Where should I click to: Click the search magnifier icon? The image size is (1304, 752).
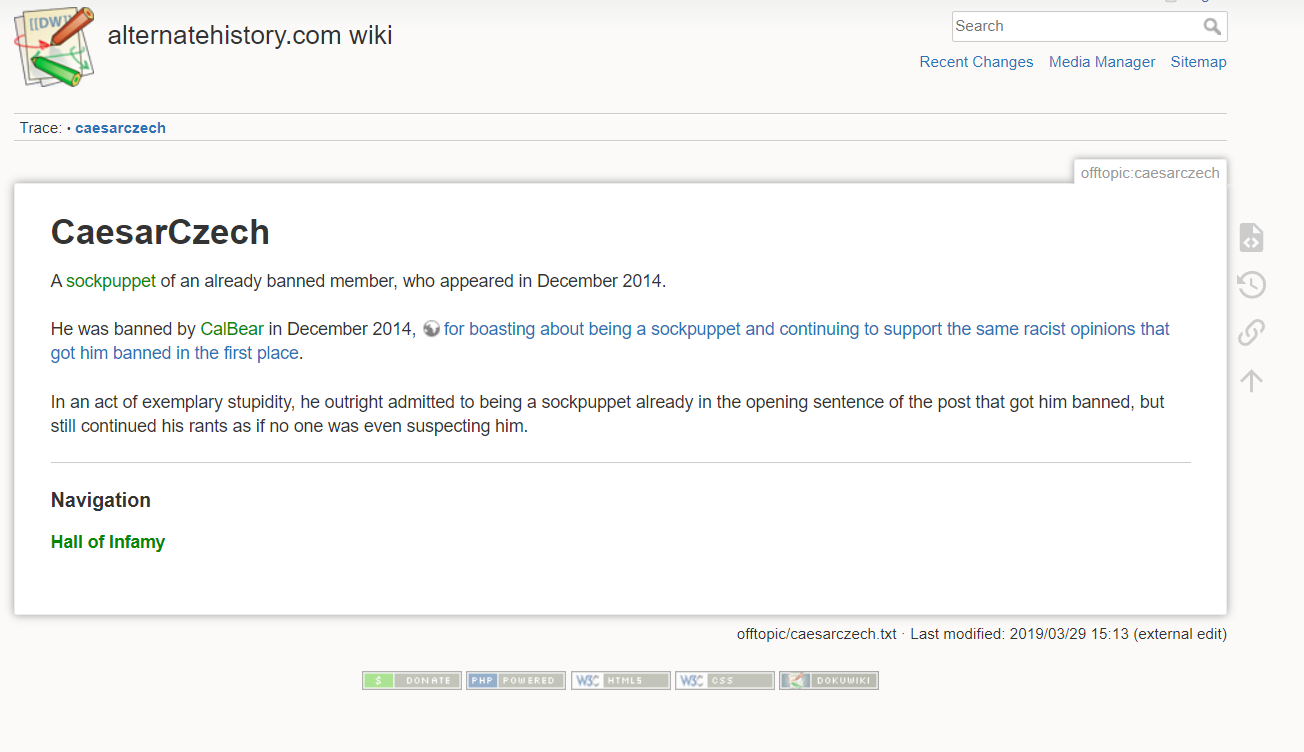pos(1212,27)
